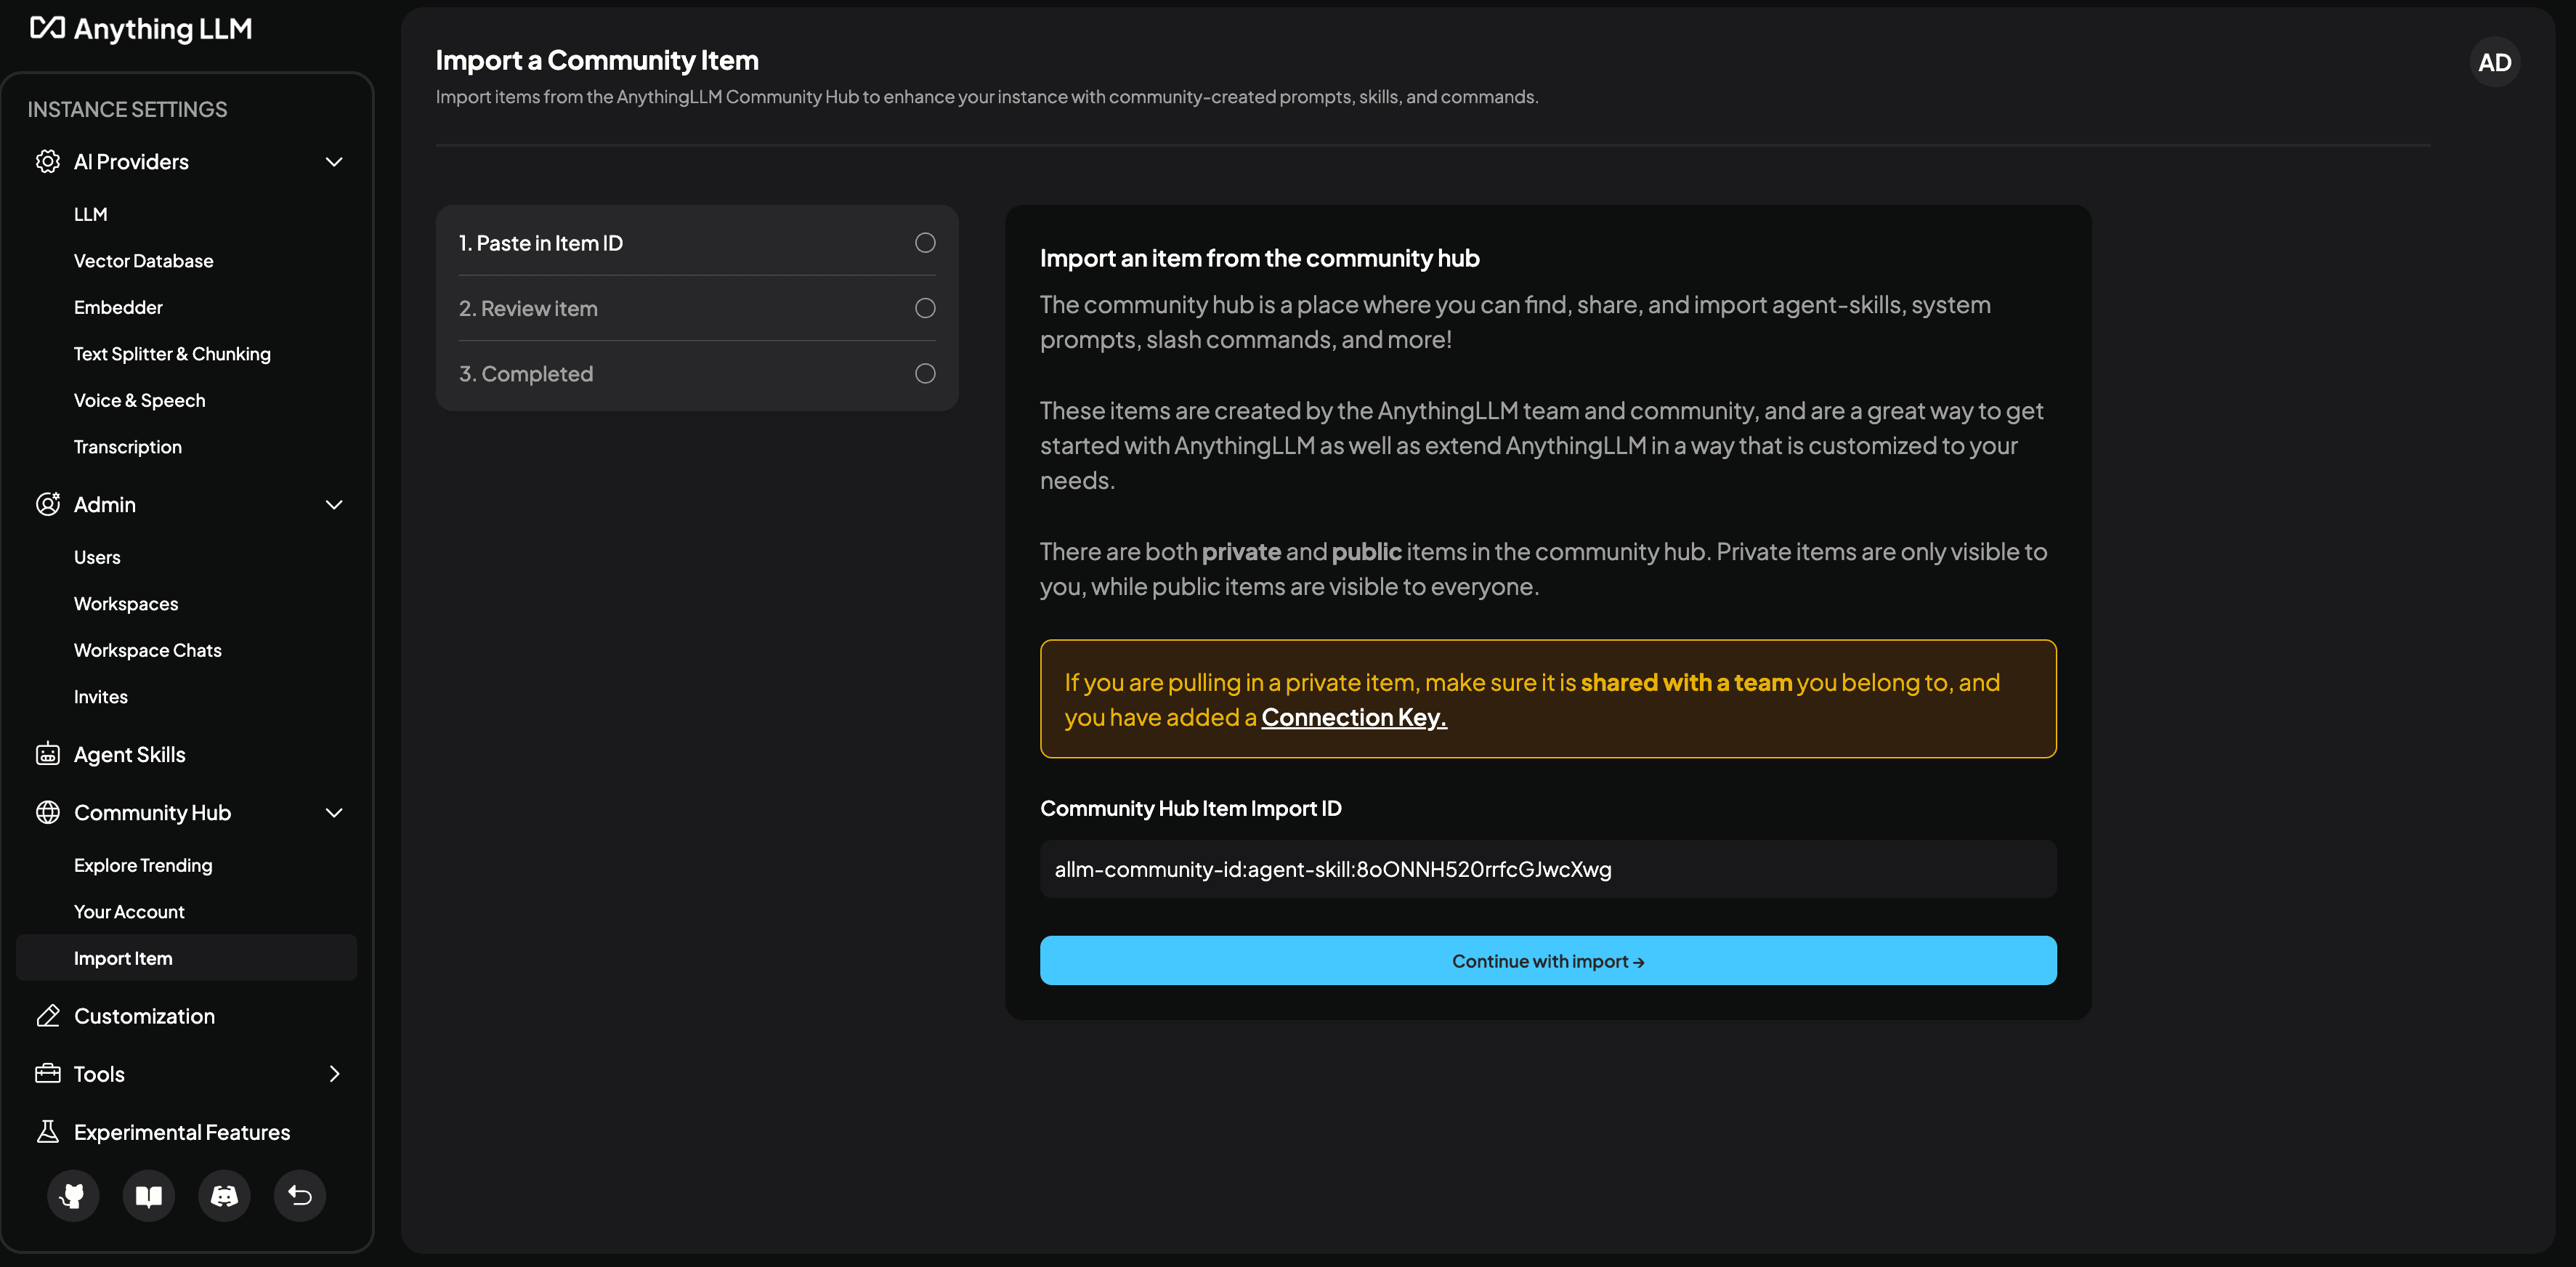Screen dimensions: 2576x1267
Task: Open the GitHub link icon
Action: 73,1196
